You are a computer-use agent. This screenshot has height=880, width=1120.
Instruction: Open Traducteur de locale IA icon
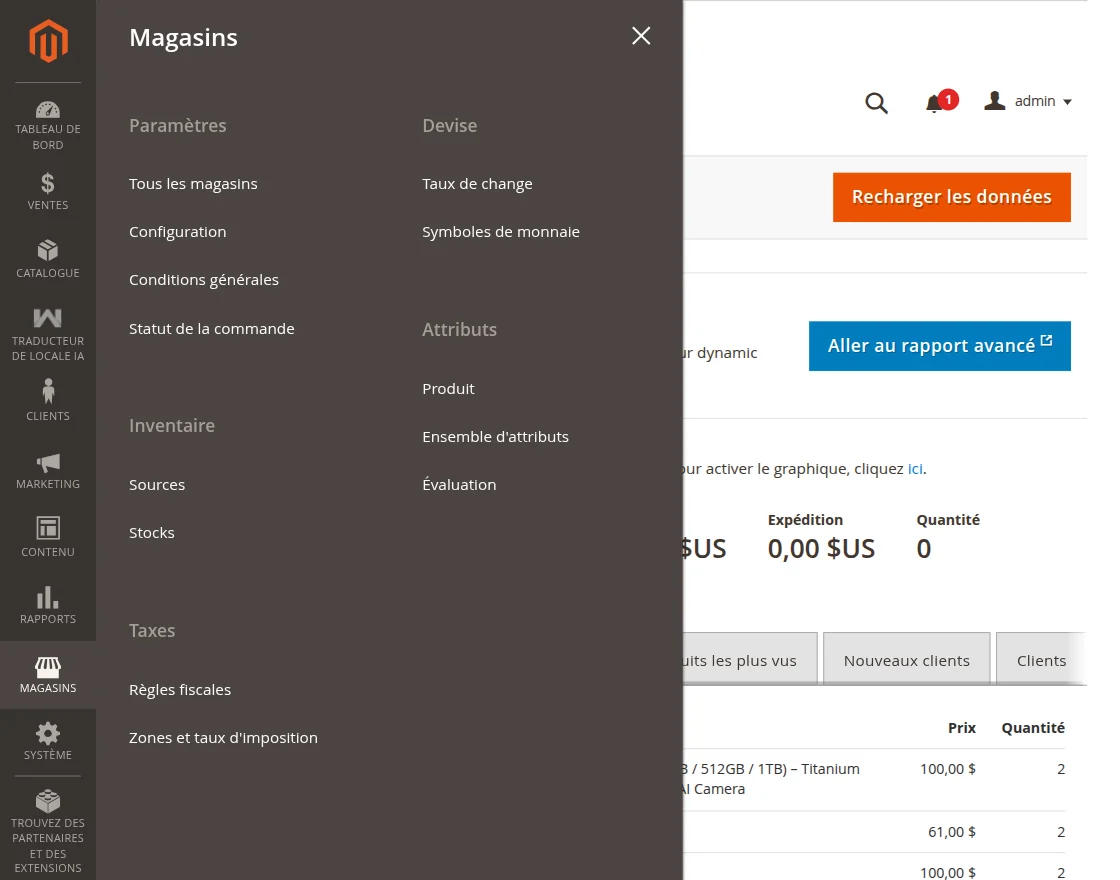[48, 319]
